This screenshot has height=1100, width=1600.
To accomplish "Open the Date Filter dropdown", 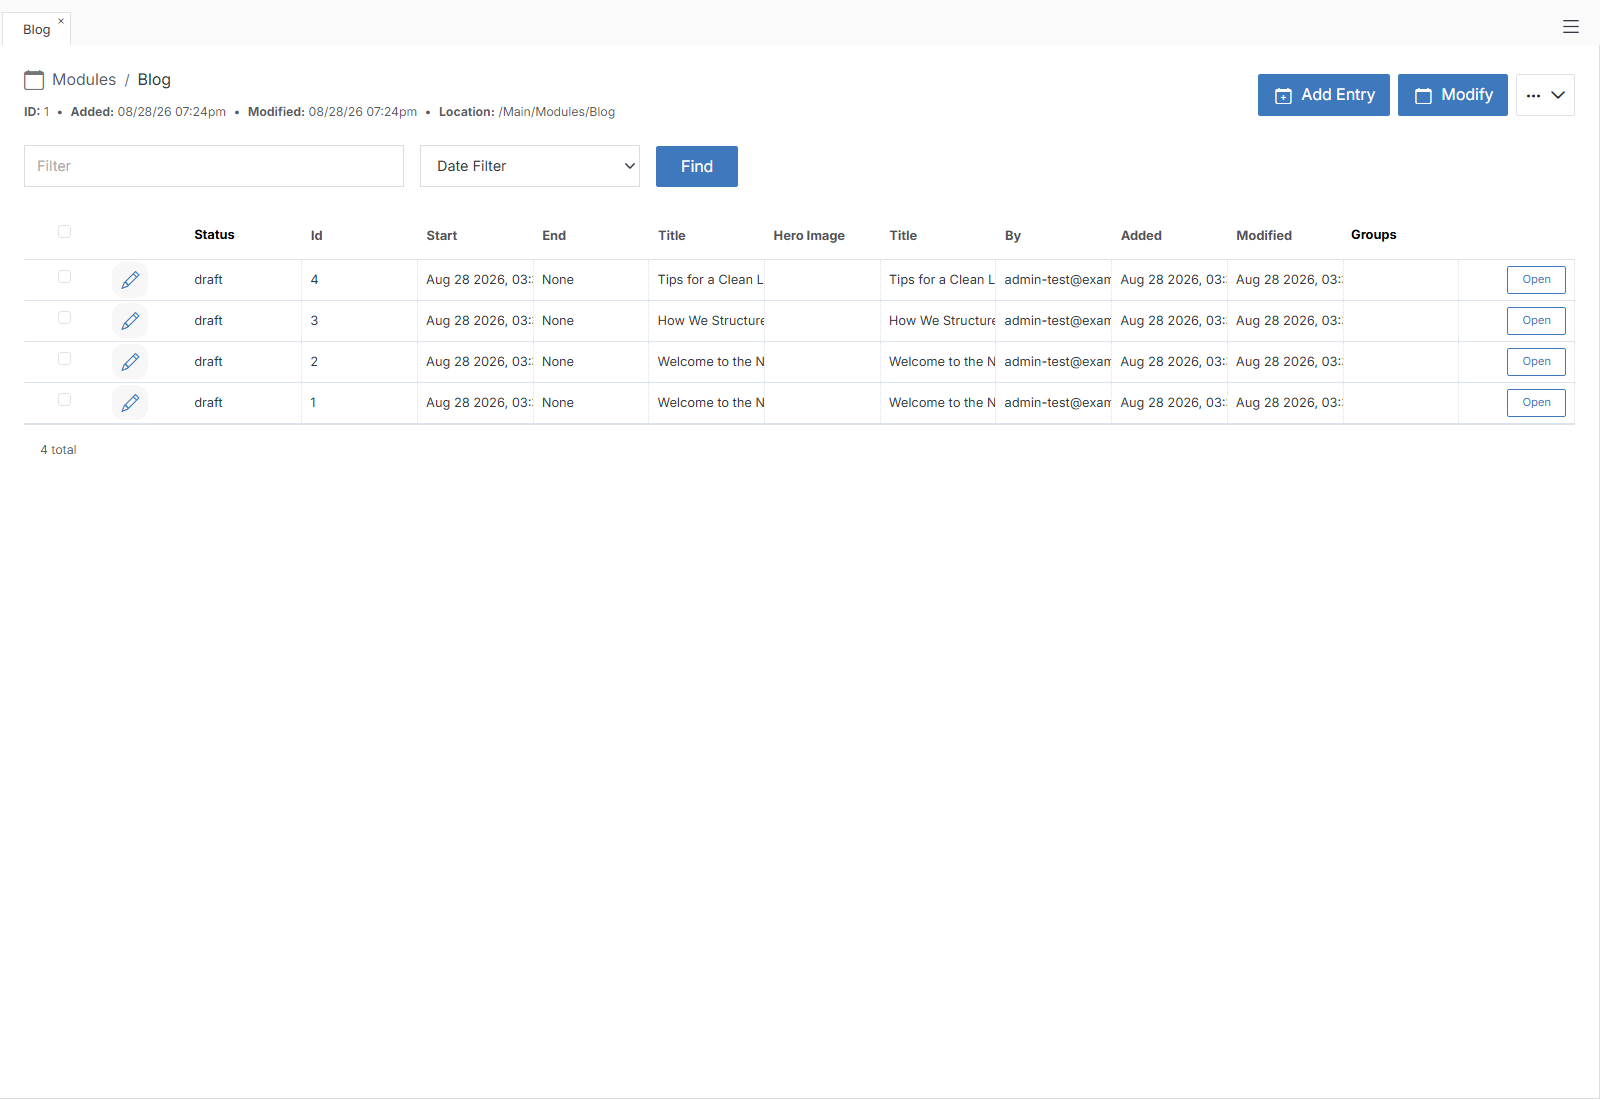I will [x=530, y=166].
